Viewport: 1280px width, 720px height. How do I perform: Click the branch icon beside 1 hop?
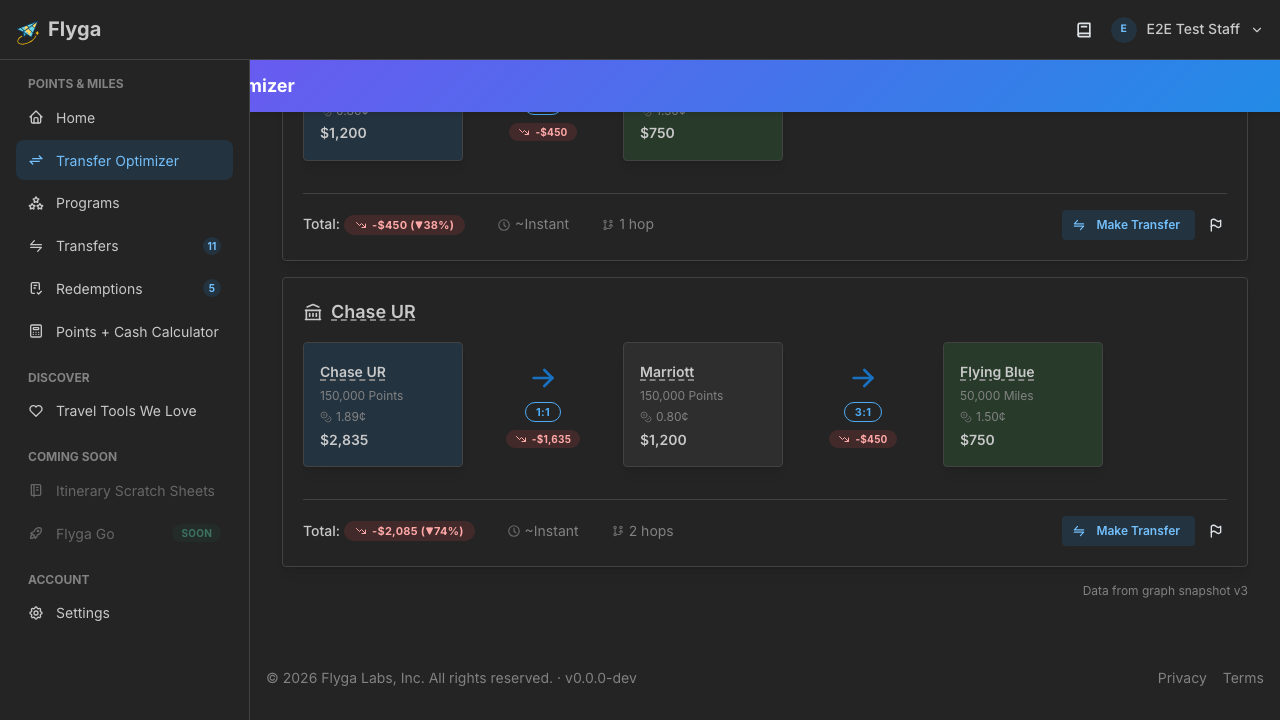pyautogui.click(x=608, y=225)
